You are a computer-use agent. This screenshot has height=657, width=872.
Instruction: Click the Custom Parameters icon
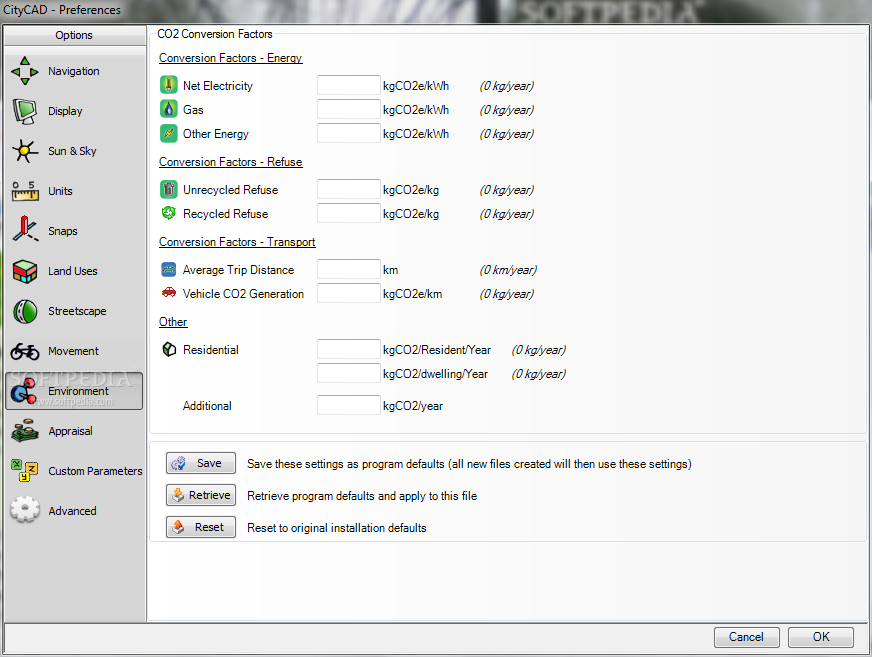click(x=24, y=471)
